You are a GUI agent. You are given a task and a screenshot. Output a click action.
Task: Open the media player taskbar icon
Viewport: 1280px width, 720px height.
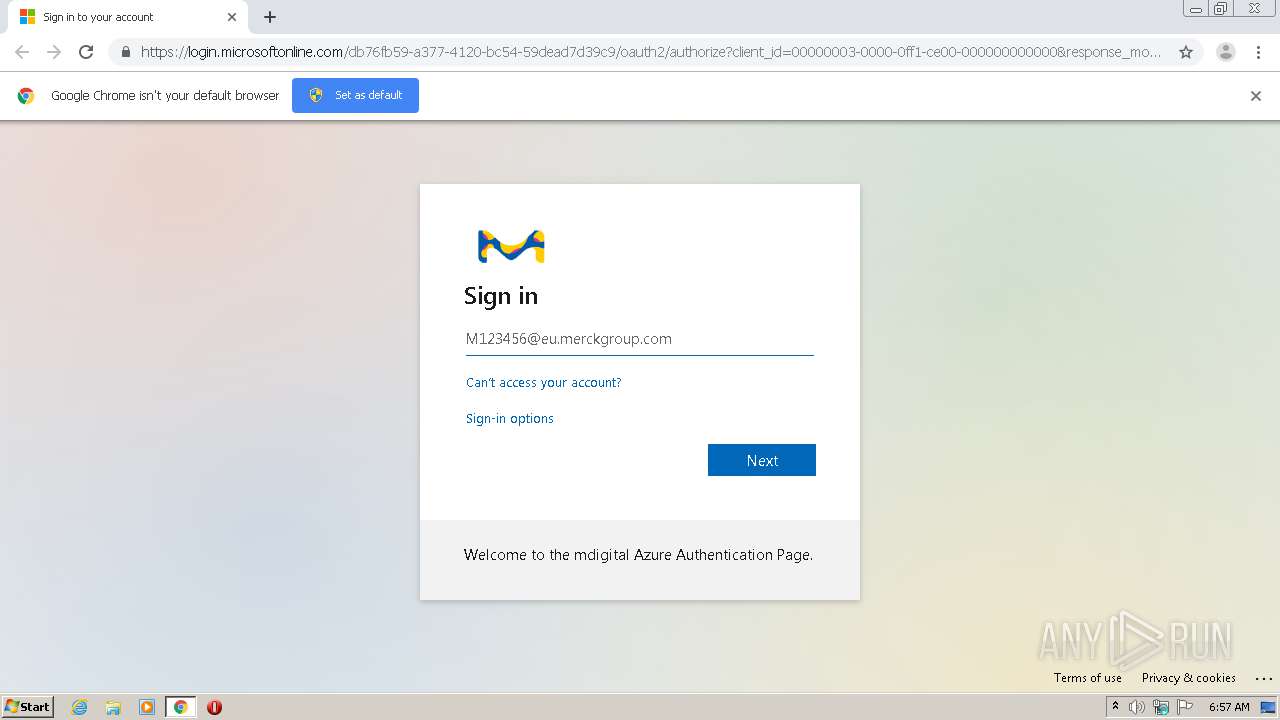(147, 707)
